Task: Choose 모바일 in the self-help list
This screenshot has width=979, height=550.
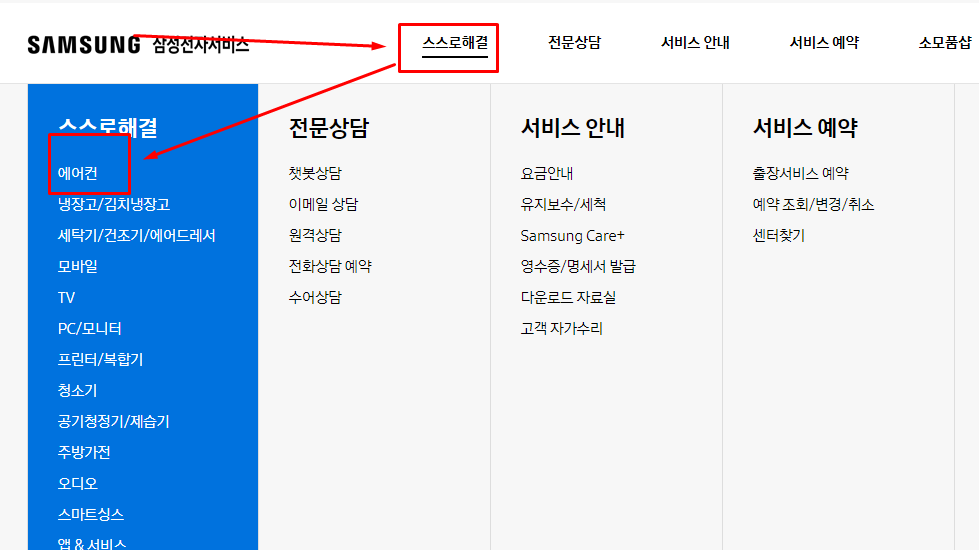Action: point(77,267)
